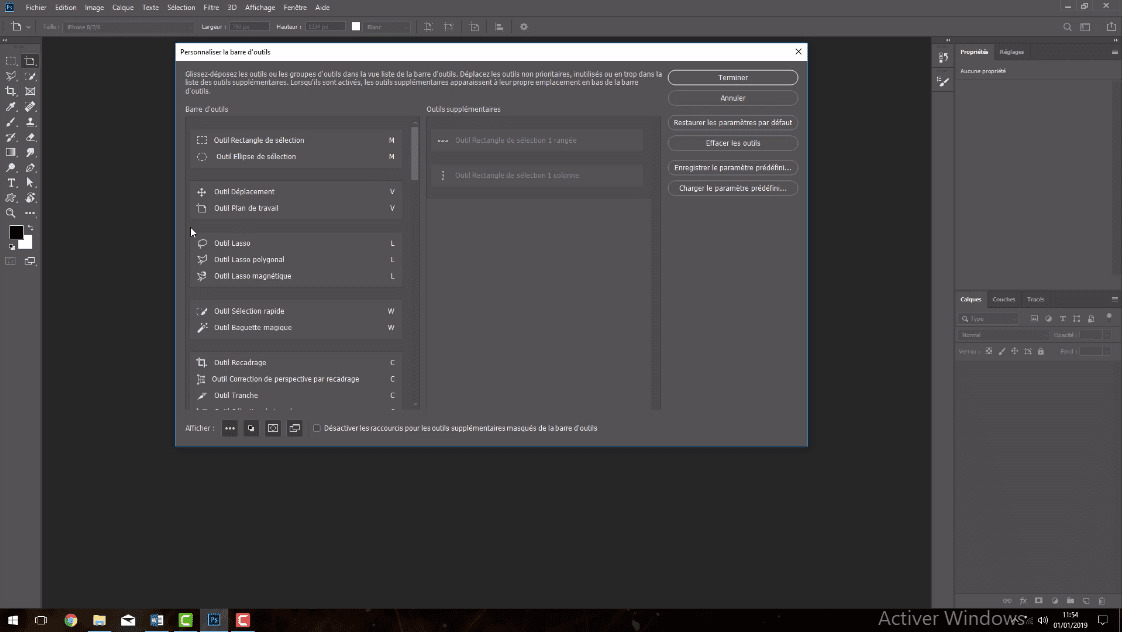Toggle Quick Mask mode in left toolbar
This screenshot has height=632, width=1122.
pos(11,262)
